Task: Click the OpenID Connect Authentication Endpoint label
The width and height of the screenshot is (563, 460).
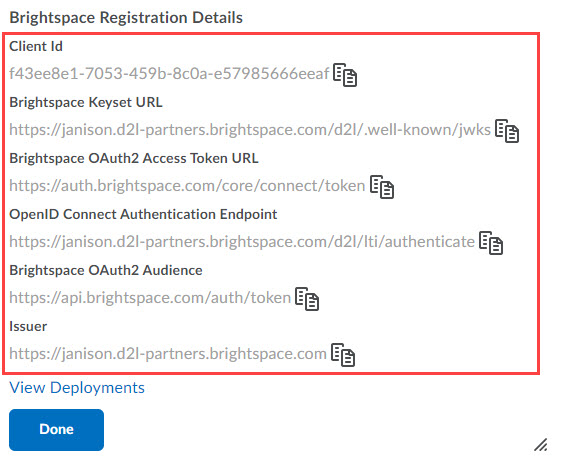Action: pos(143,214)
